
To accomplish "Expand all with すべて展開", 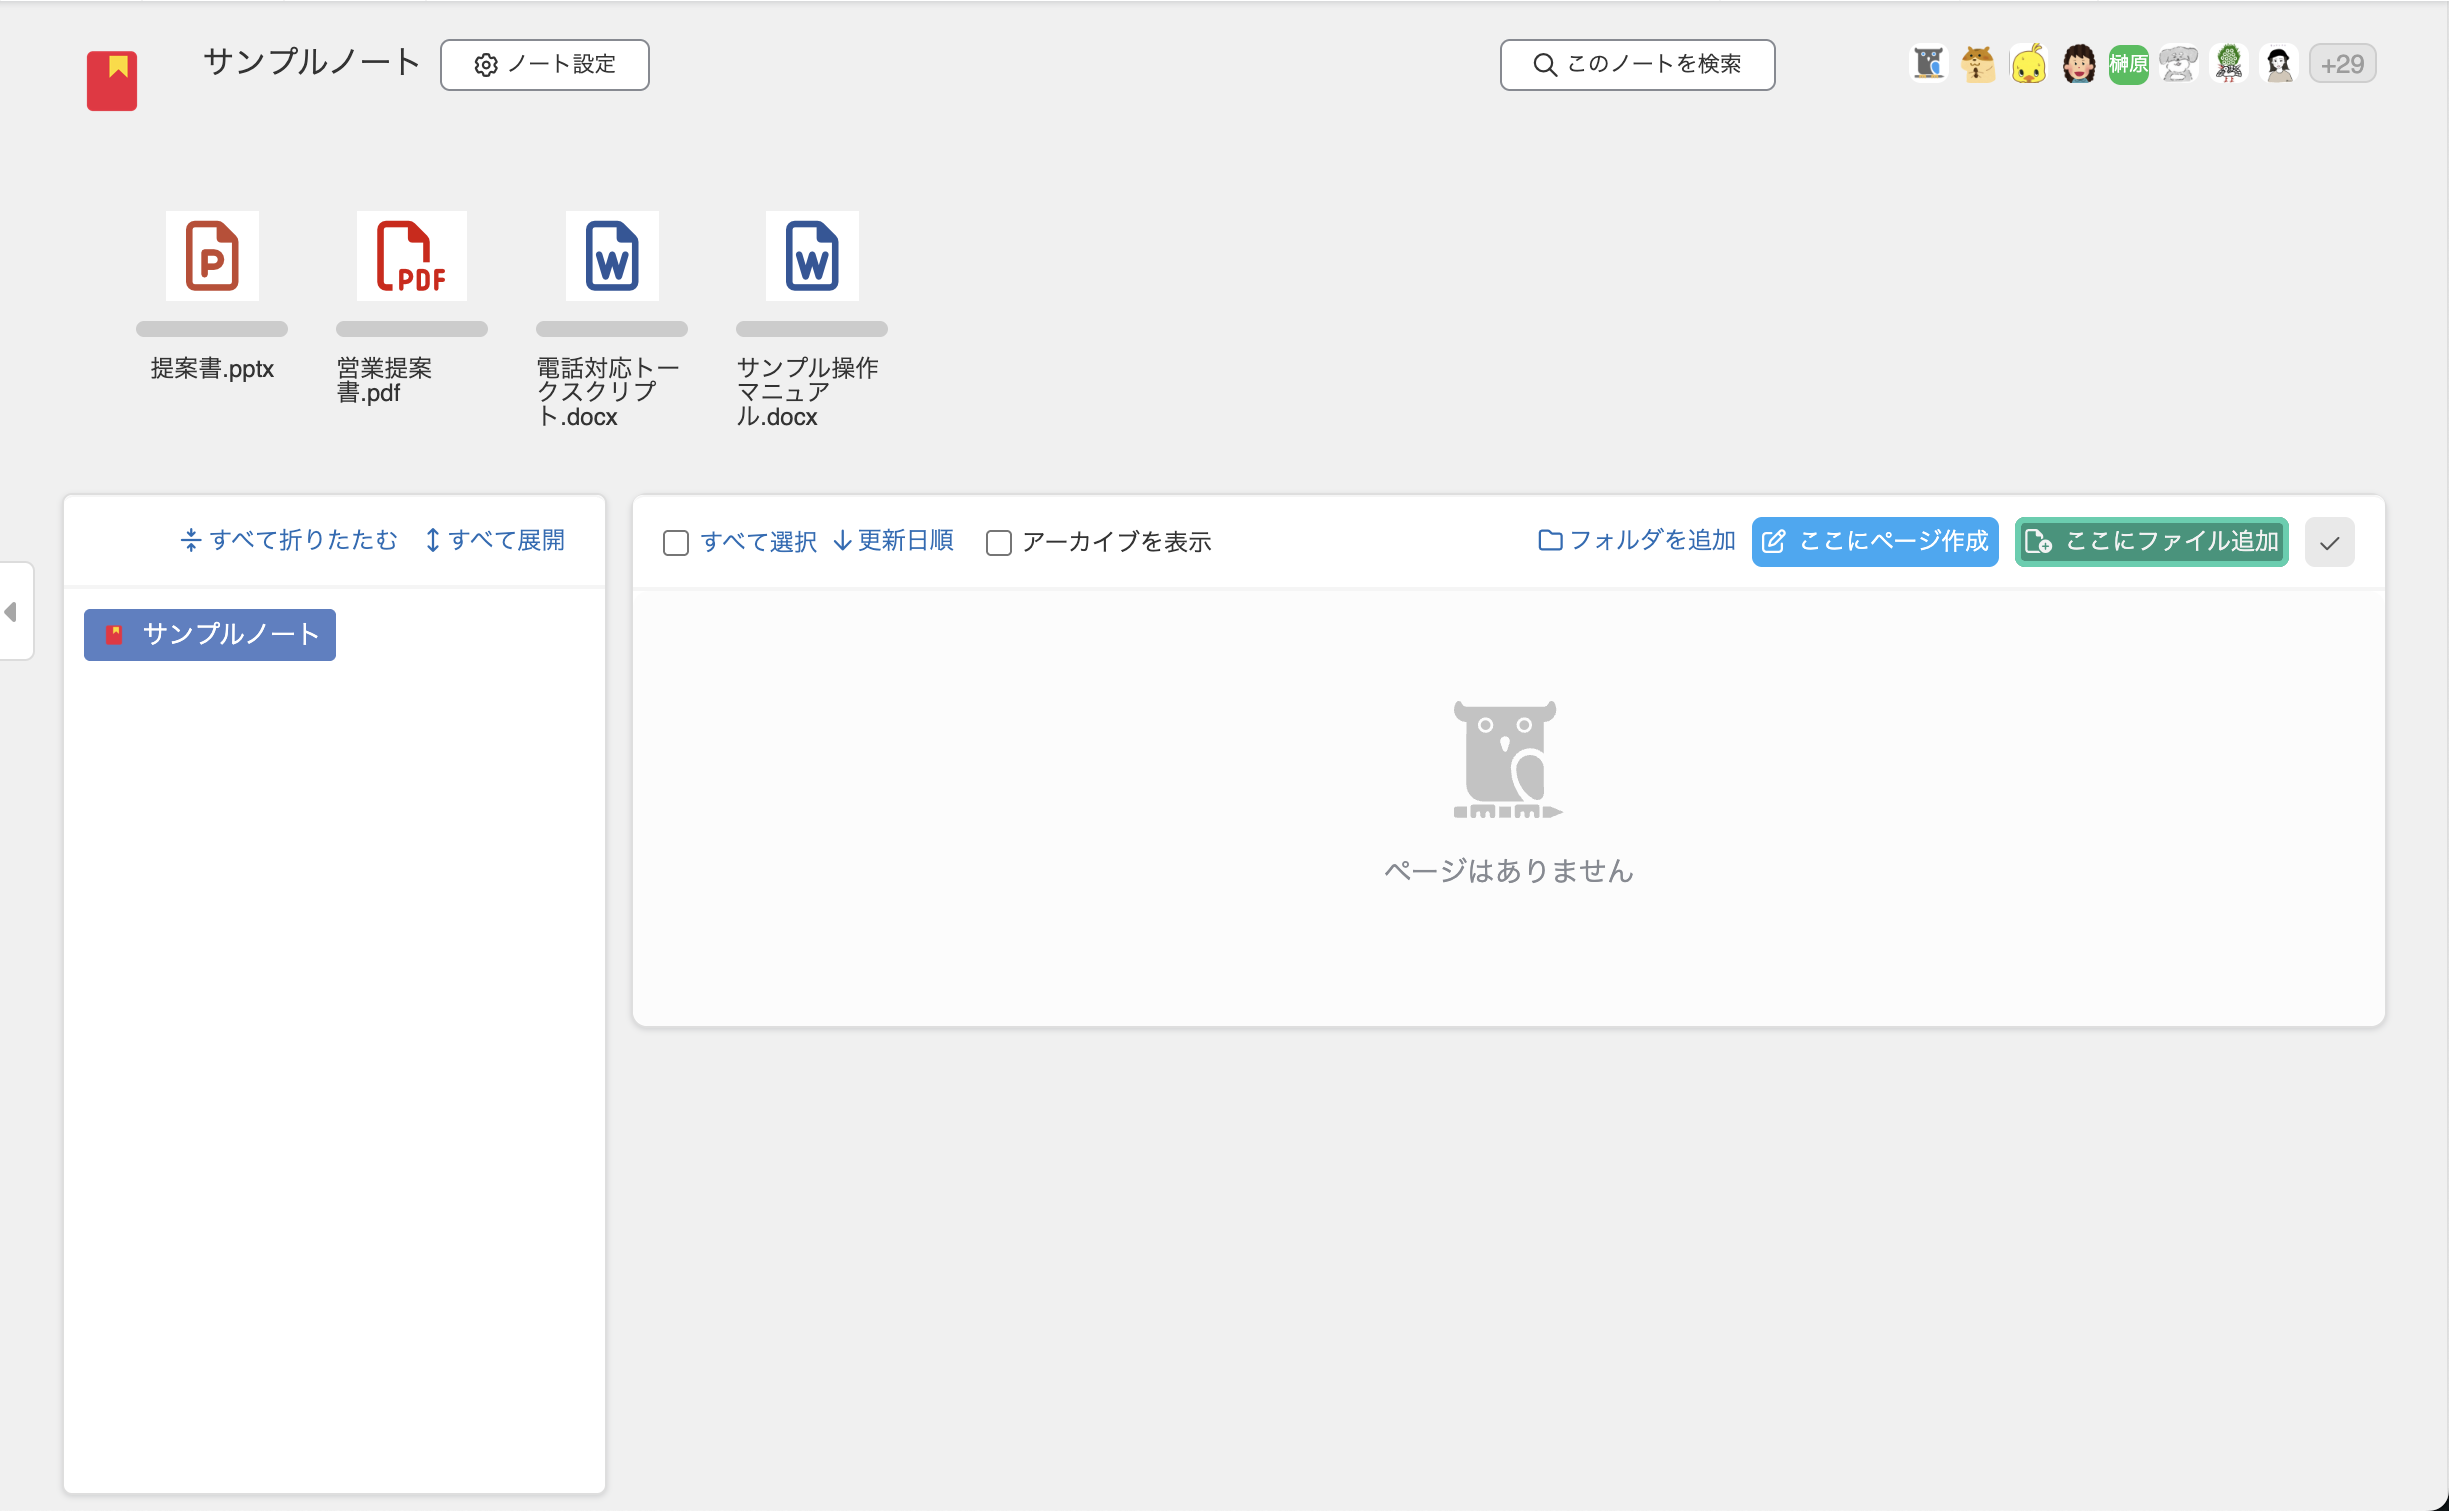I will click(x=495, y=541).
